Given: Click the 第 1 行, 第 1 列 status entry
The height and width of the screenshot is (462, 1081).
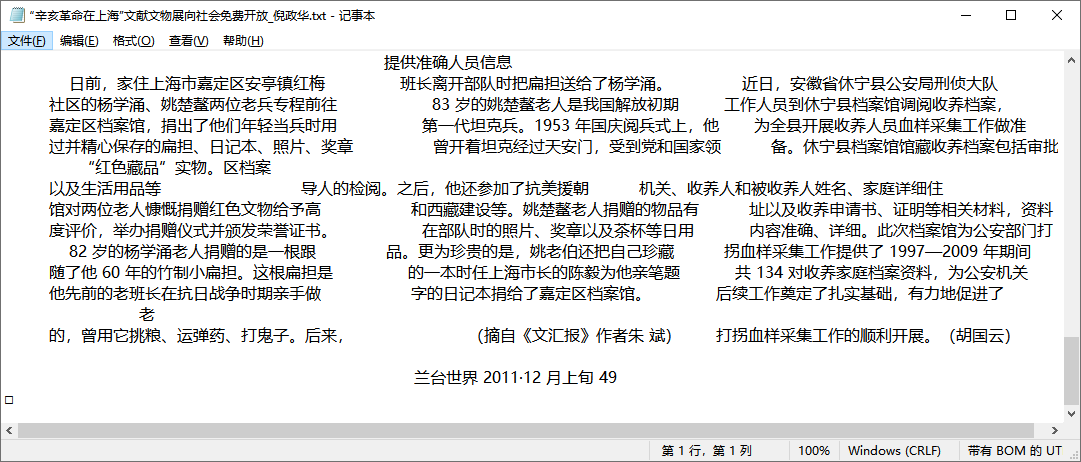Looking at the screenshot, I should click(x=707, y=451).
